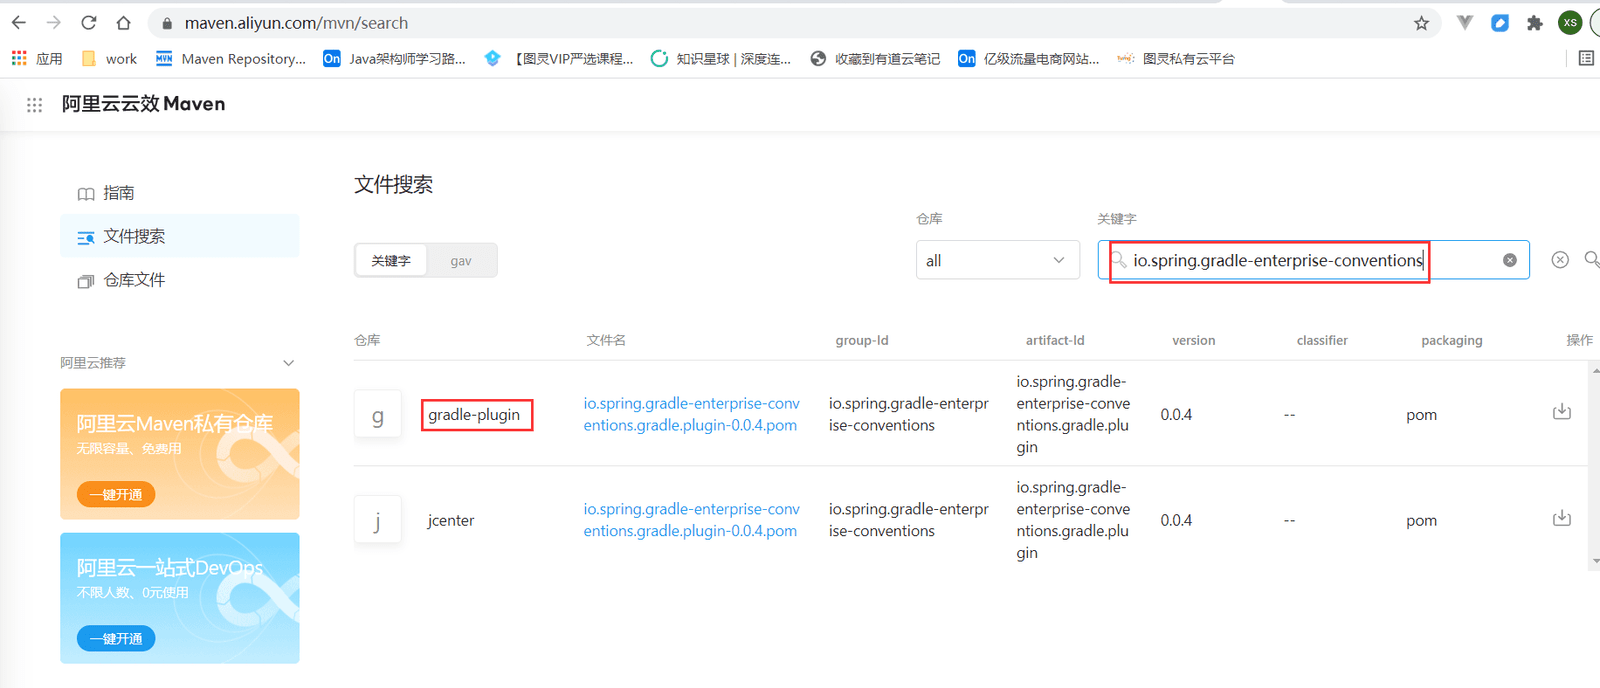Click pom packaging in the gradle-plugin row
The height and width of the screenshot is (688, 1600).
tap(1421, 415)
